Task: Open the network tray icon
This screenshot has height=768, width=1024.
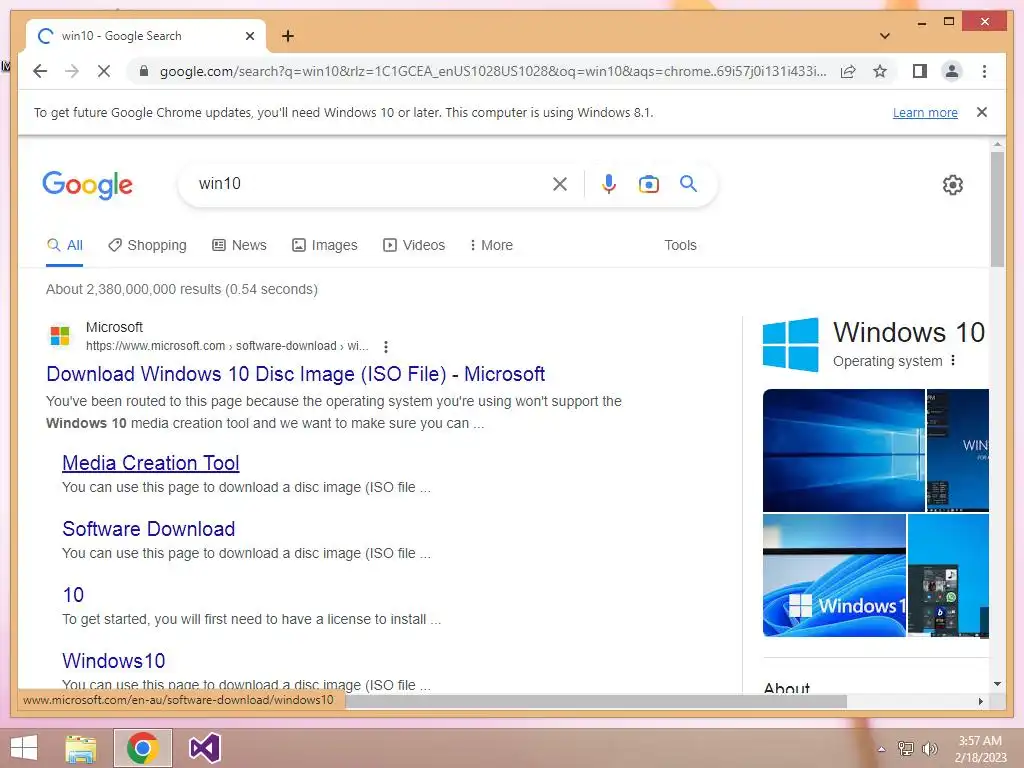Action: [905, 748]
